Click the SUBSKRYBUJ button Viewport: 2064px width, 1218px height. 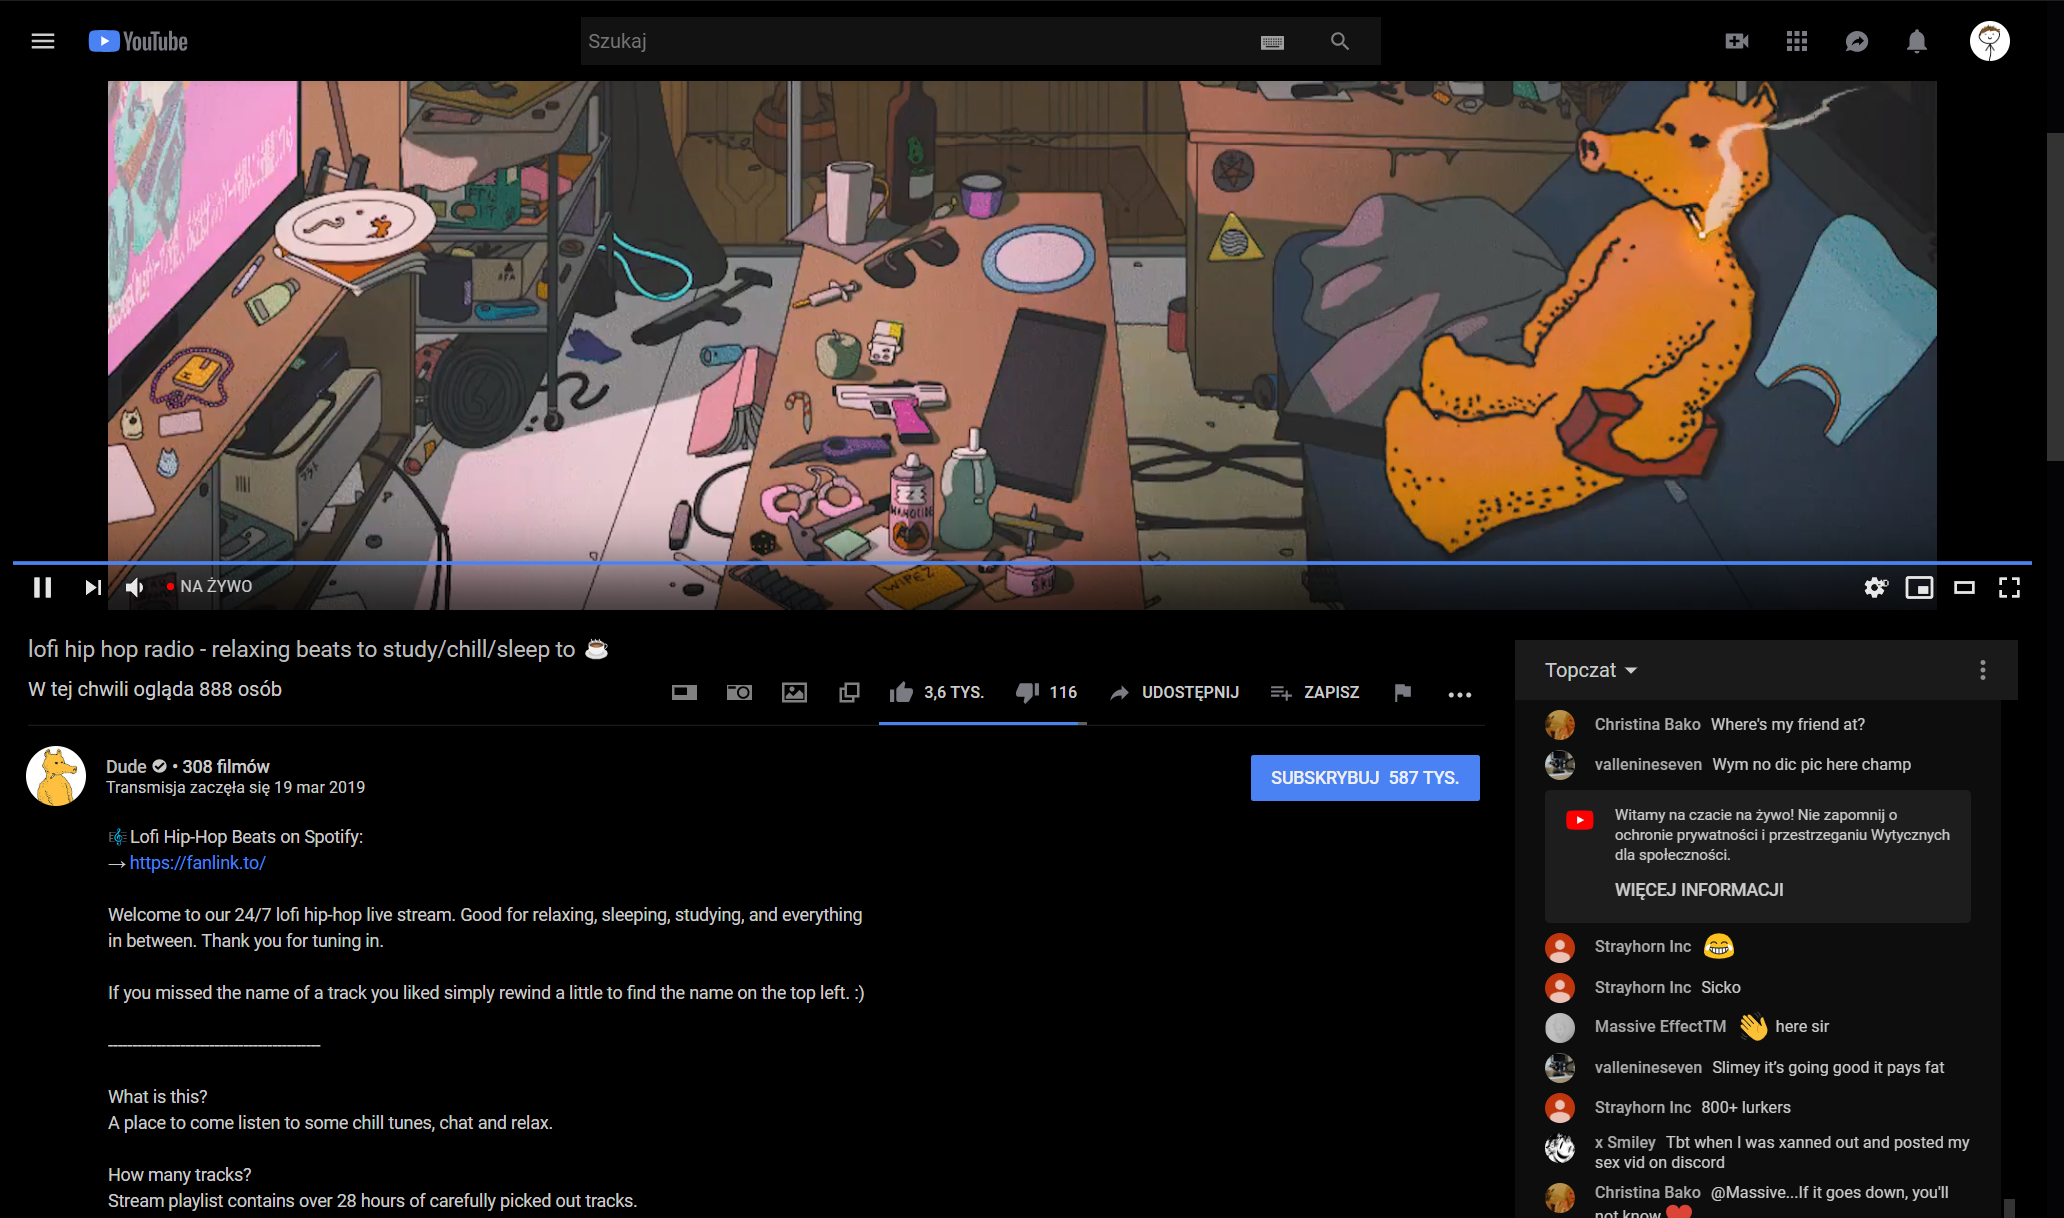click(x=1364, y=778)
